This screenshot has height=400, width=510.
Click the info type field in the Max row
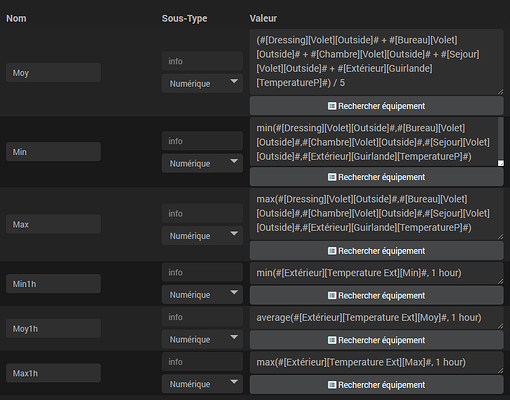202,213
